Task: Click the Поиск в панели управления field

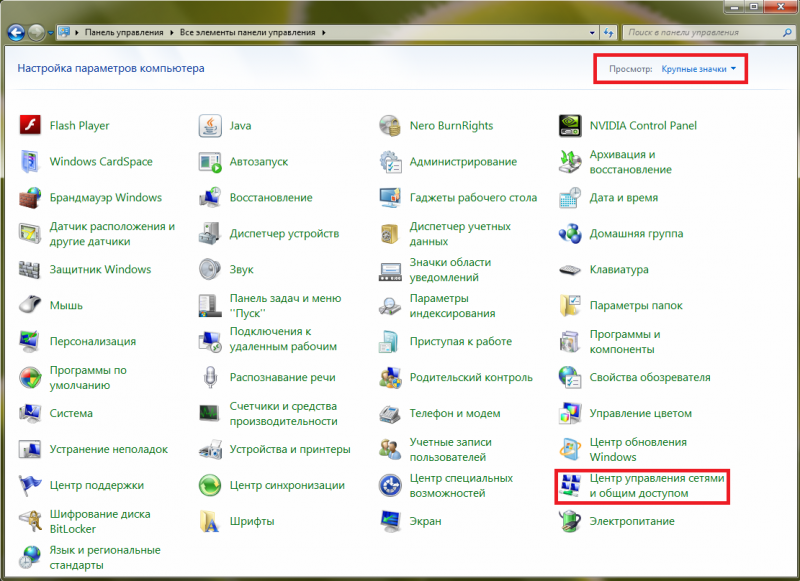Action: pyautogui.click(x=708, y=33)
